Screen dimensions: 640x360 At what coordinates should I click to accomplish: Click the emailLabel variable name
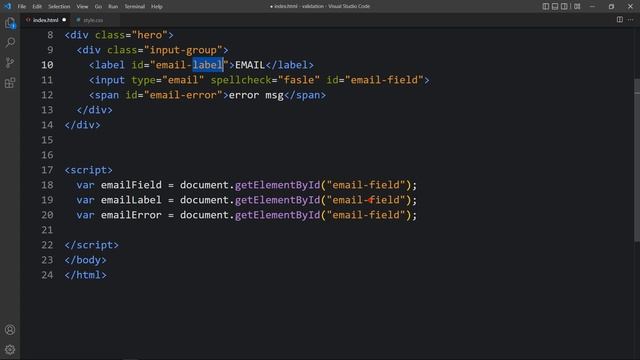click(x=131, y=200)
